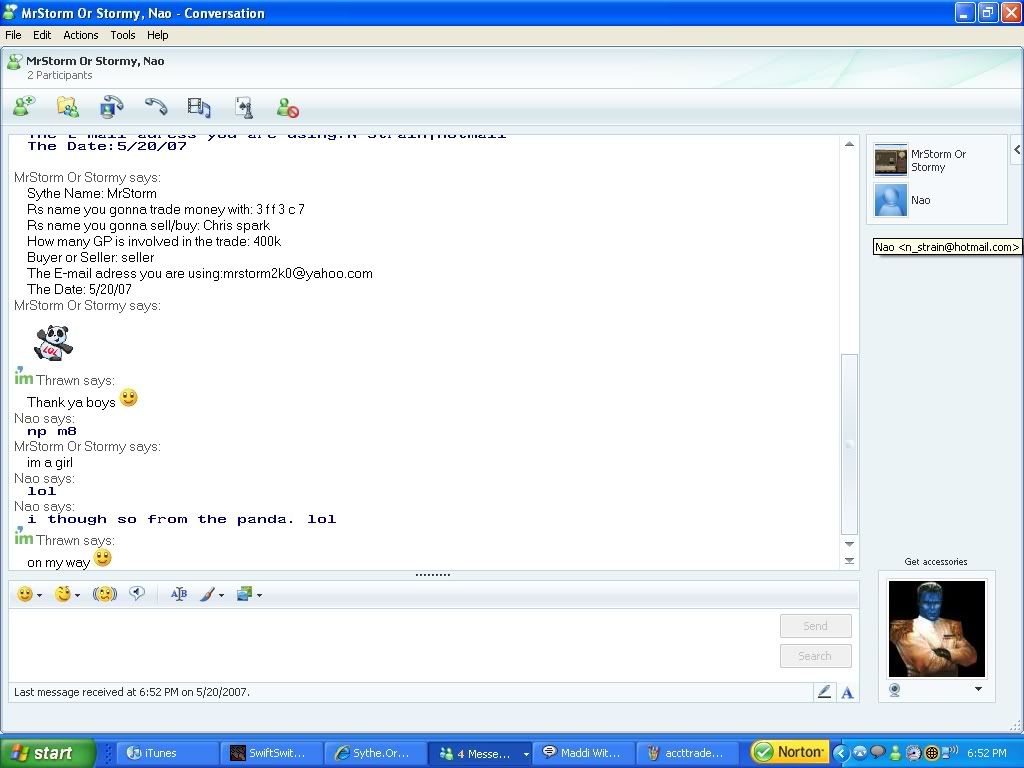Image resolution: width=1024 pixels, height=768 pixels.
Task: Click the Search button
Action: coord(816,656)
